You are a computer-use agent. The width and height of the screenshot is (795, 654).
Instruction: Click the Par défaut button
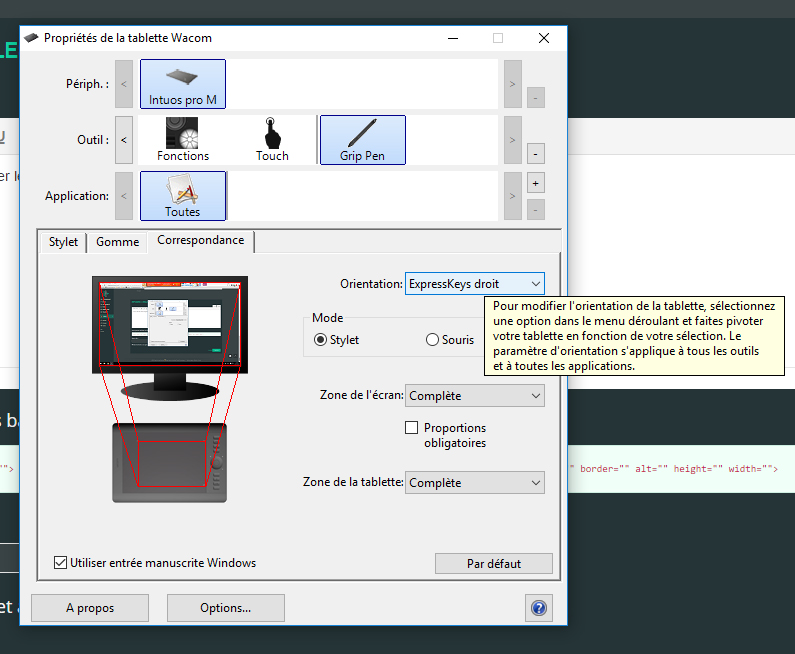tap(493, 563)
